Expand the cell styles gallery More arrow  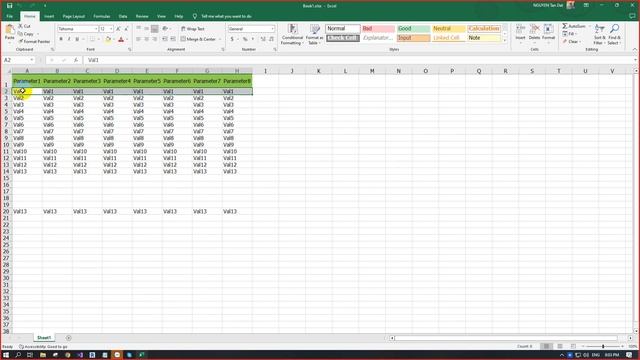coord(505,40)
